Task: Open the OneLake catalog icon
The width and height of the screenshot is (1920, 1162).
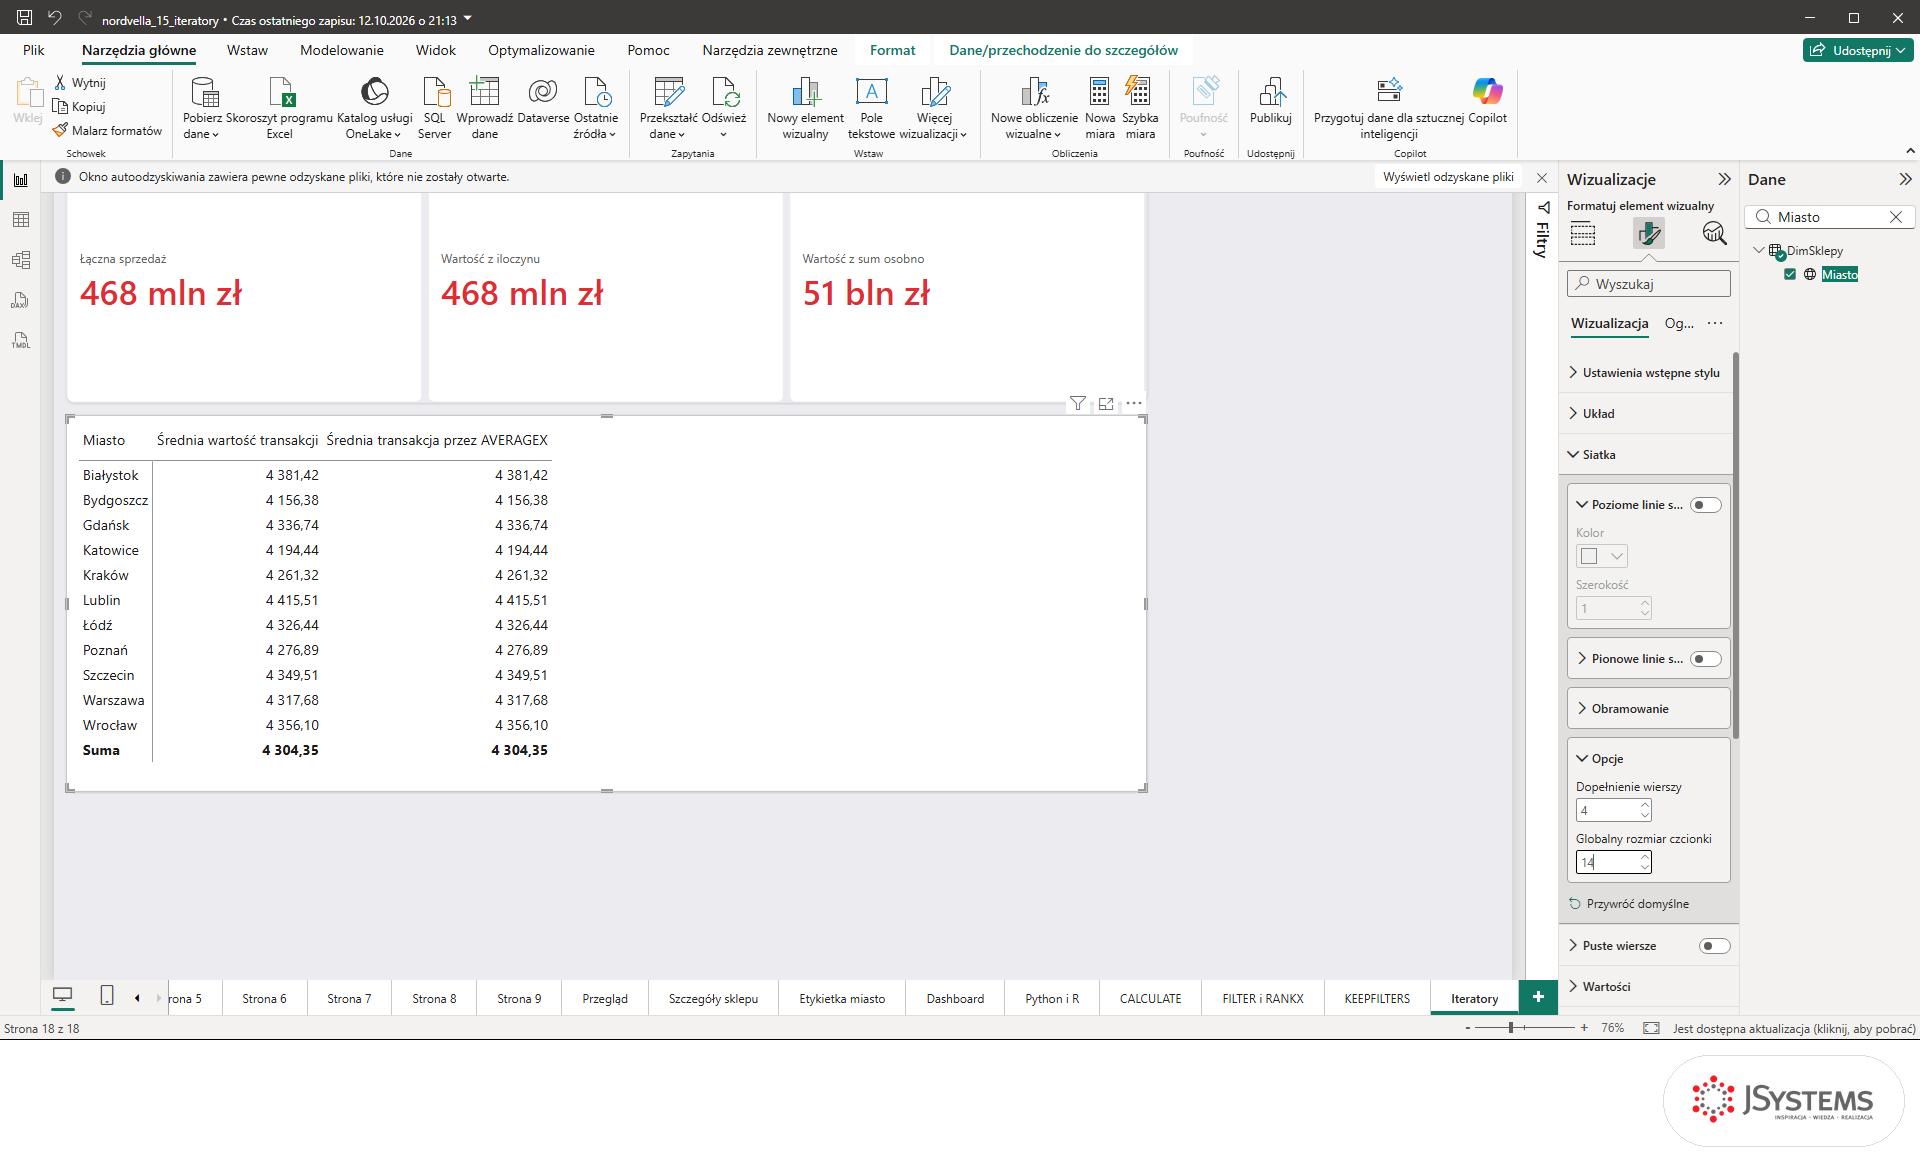Action: pyautogui.click(x=375, y=92)
